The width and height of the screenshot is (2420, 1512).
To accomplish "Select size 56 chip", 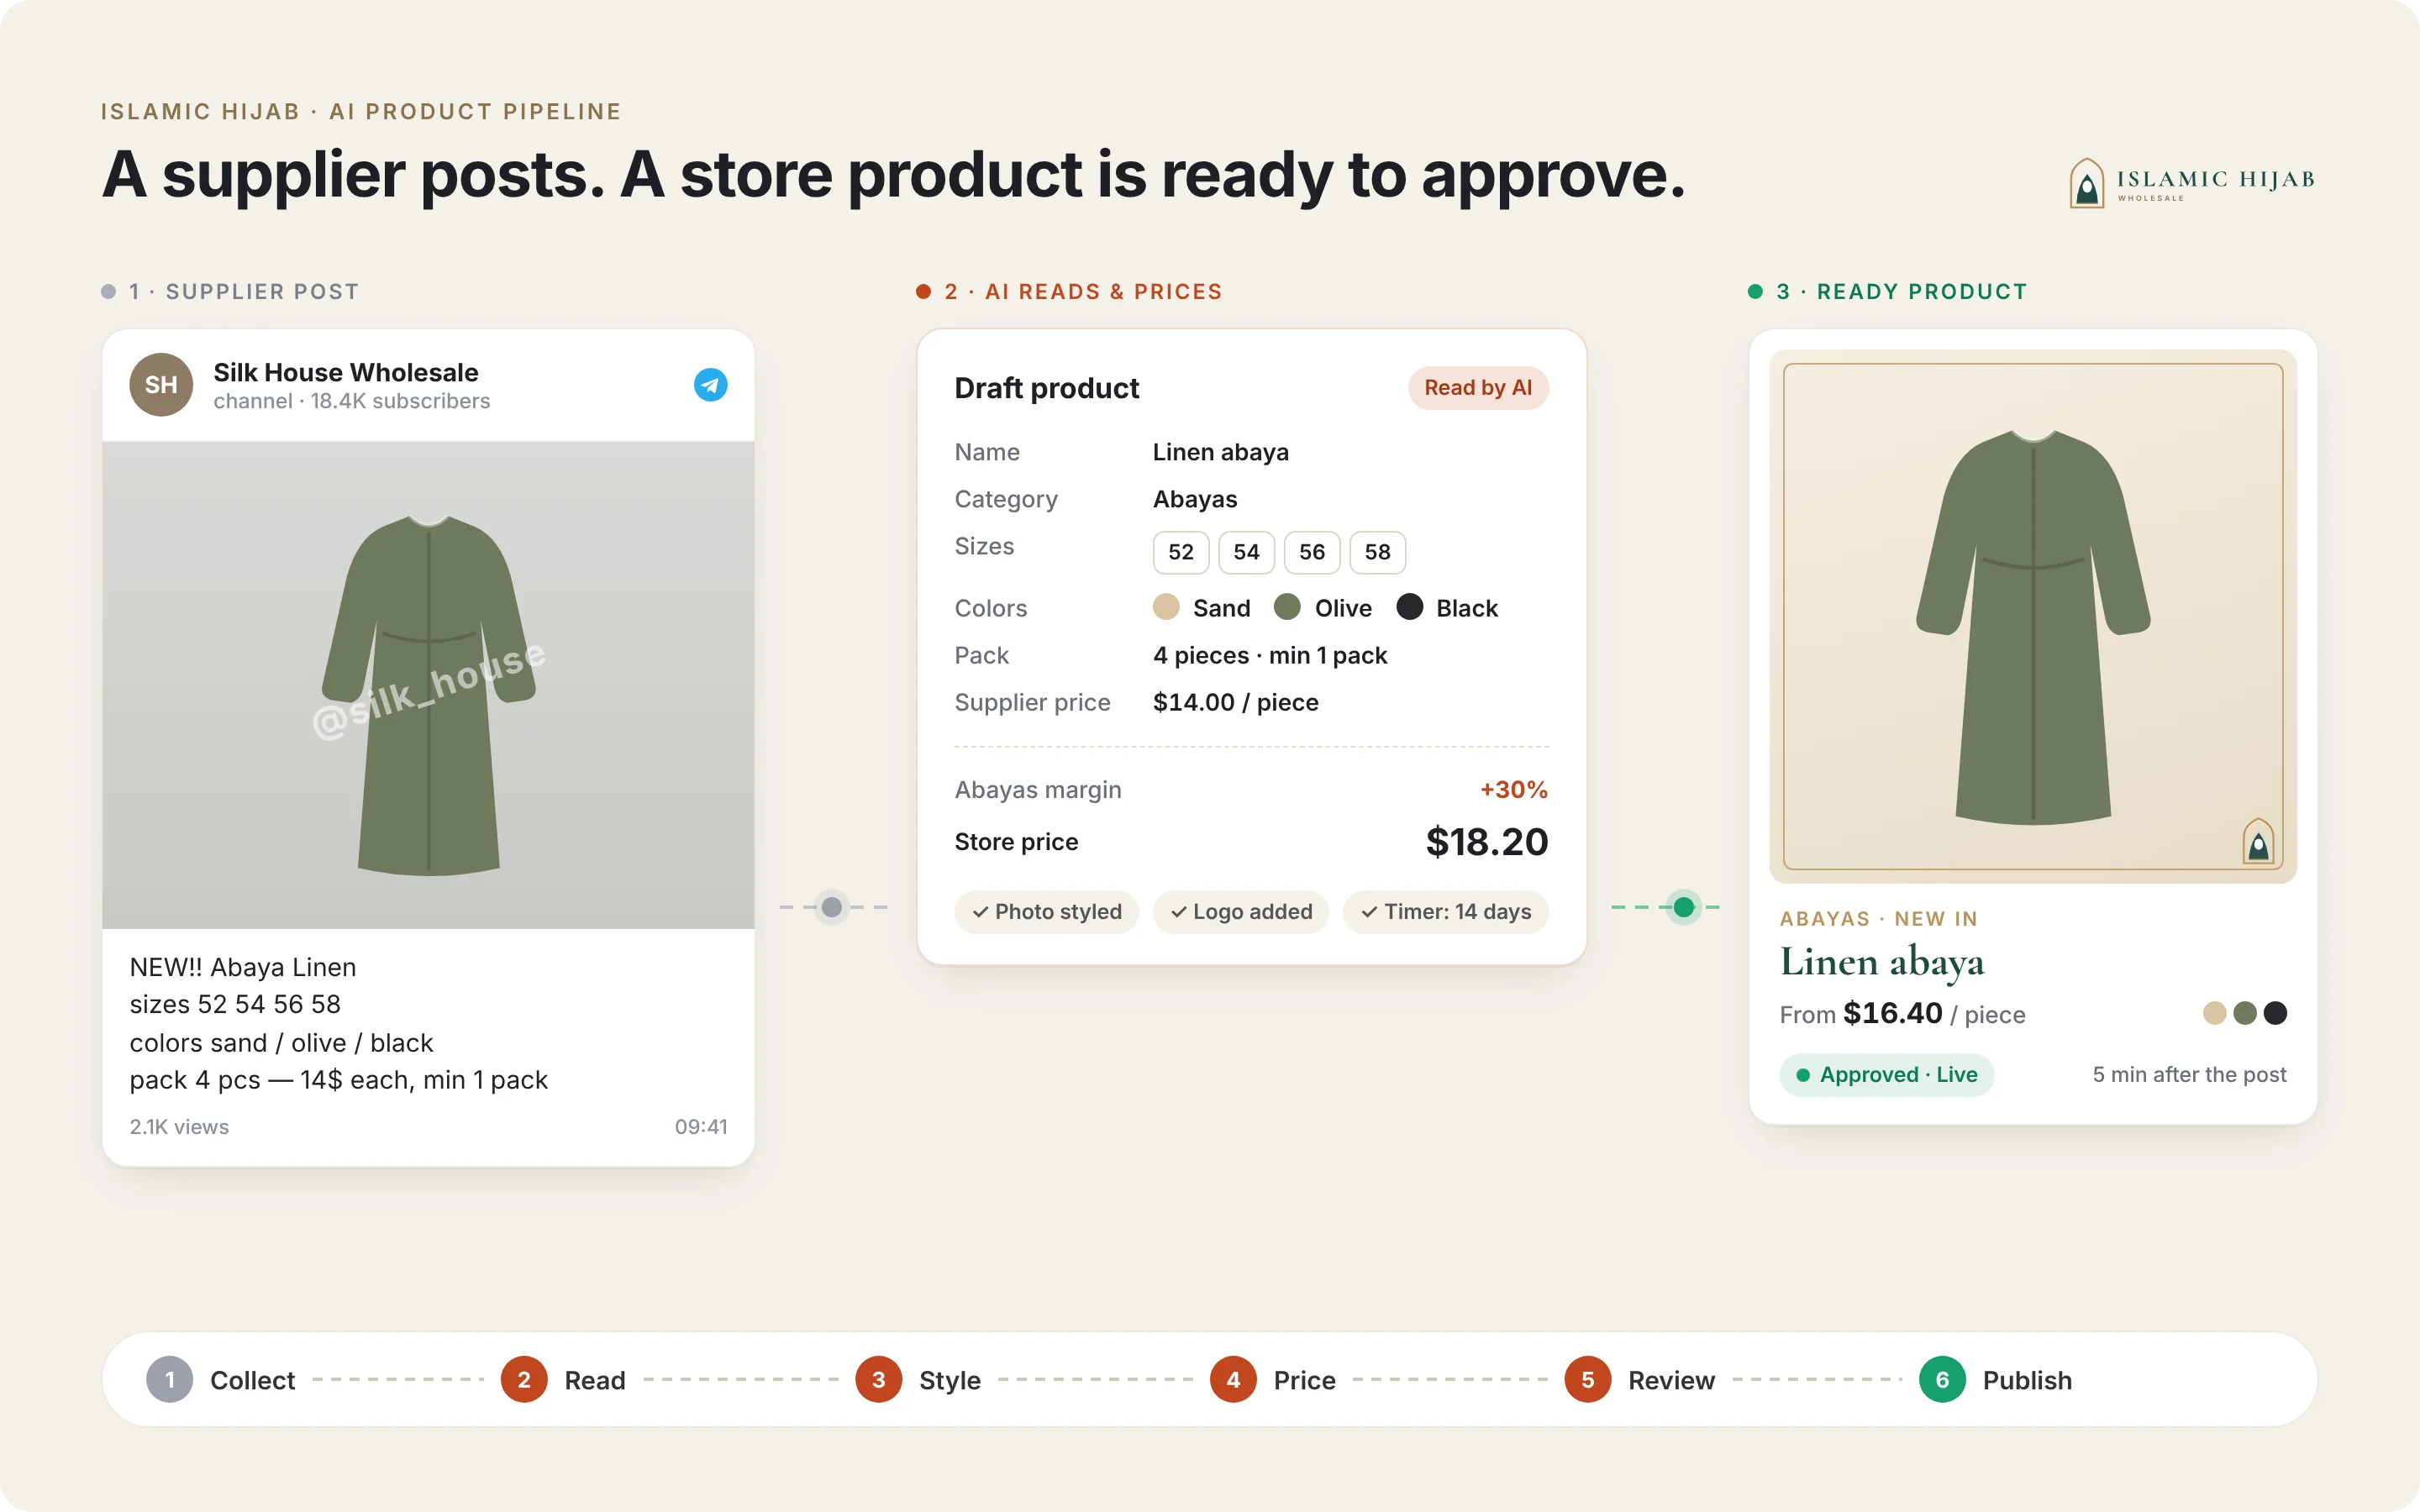I will pyautogui.click(x=1312, y=552).
